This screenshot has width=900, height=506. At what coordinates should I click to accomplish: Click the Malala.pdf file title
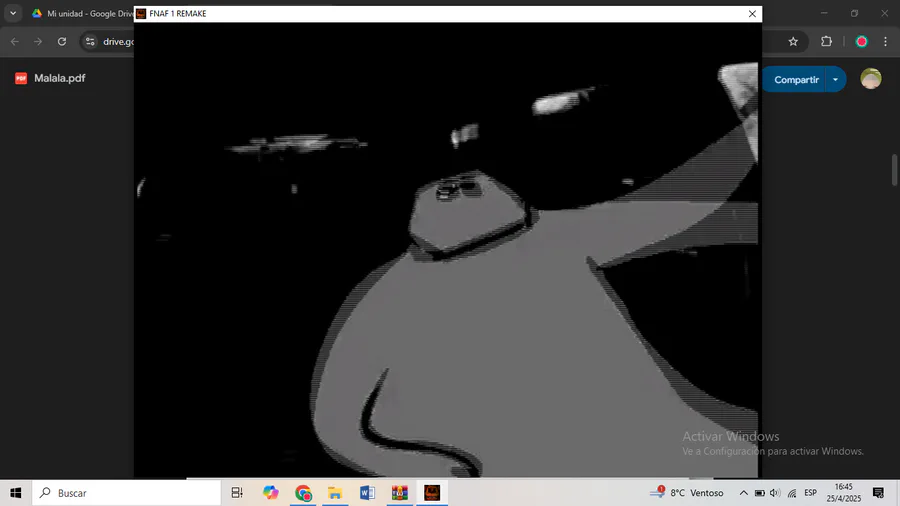coord(60,78)
